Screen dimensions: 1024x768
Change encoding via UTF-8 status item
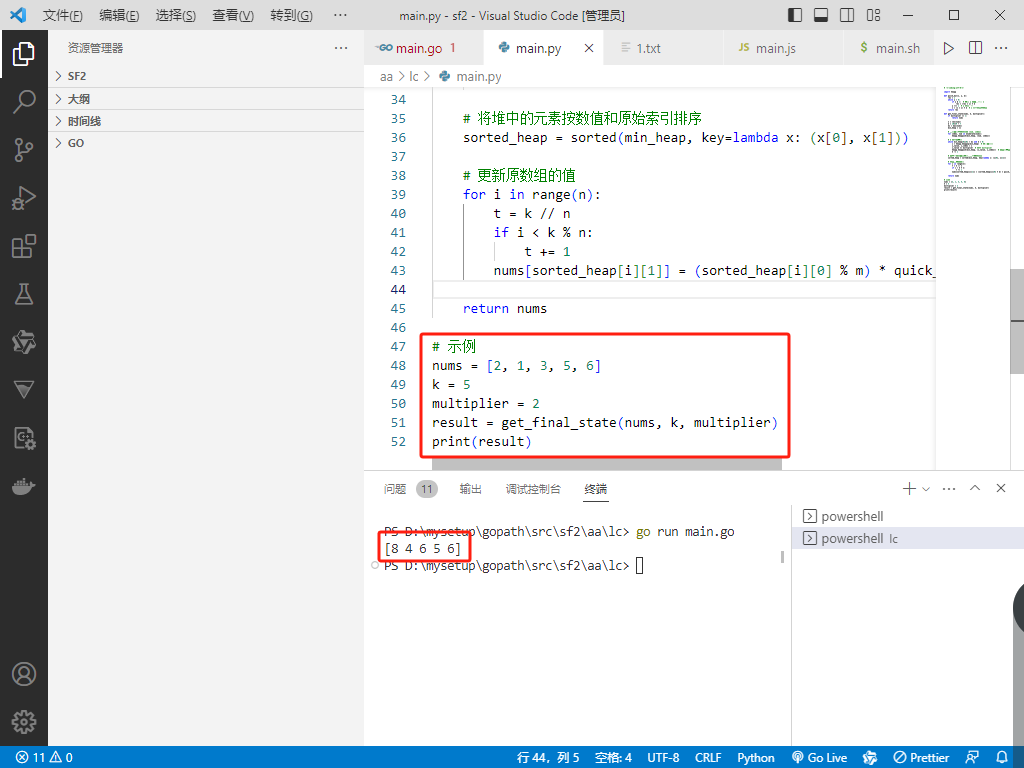663,758
